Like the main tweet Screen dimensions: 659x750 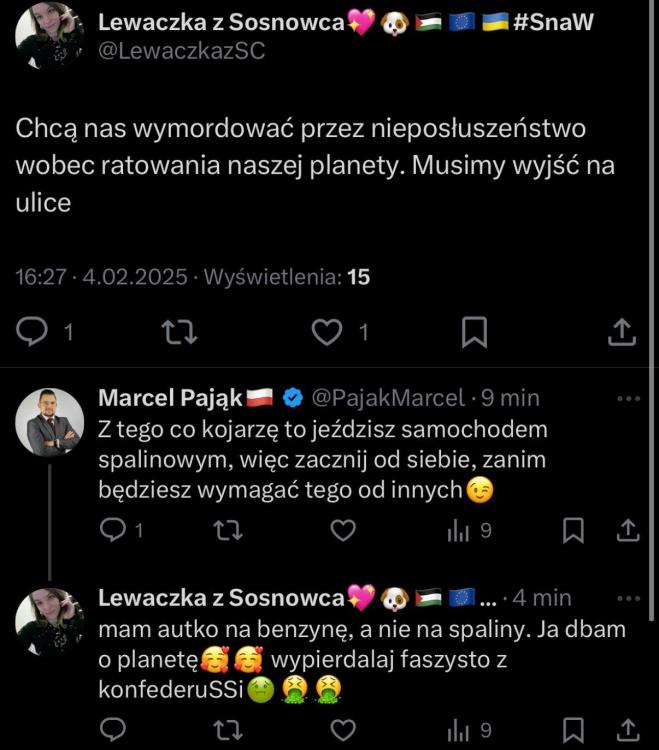click(326, 331)
